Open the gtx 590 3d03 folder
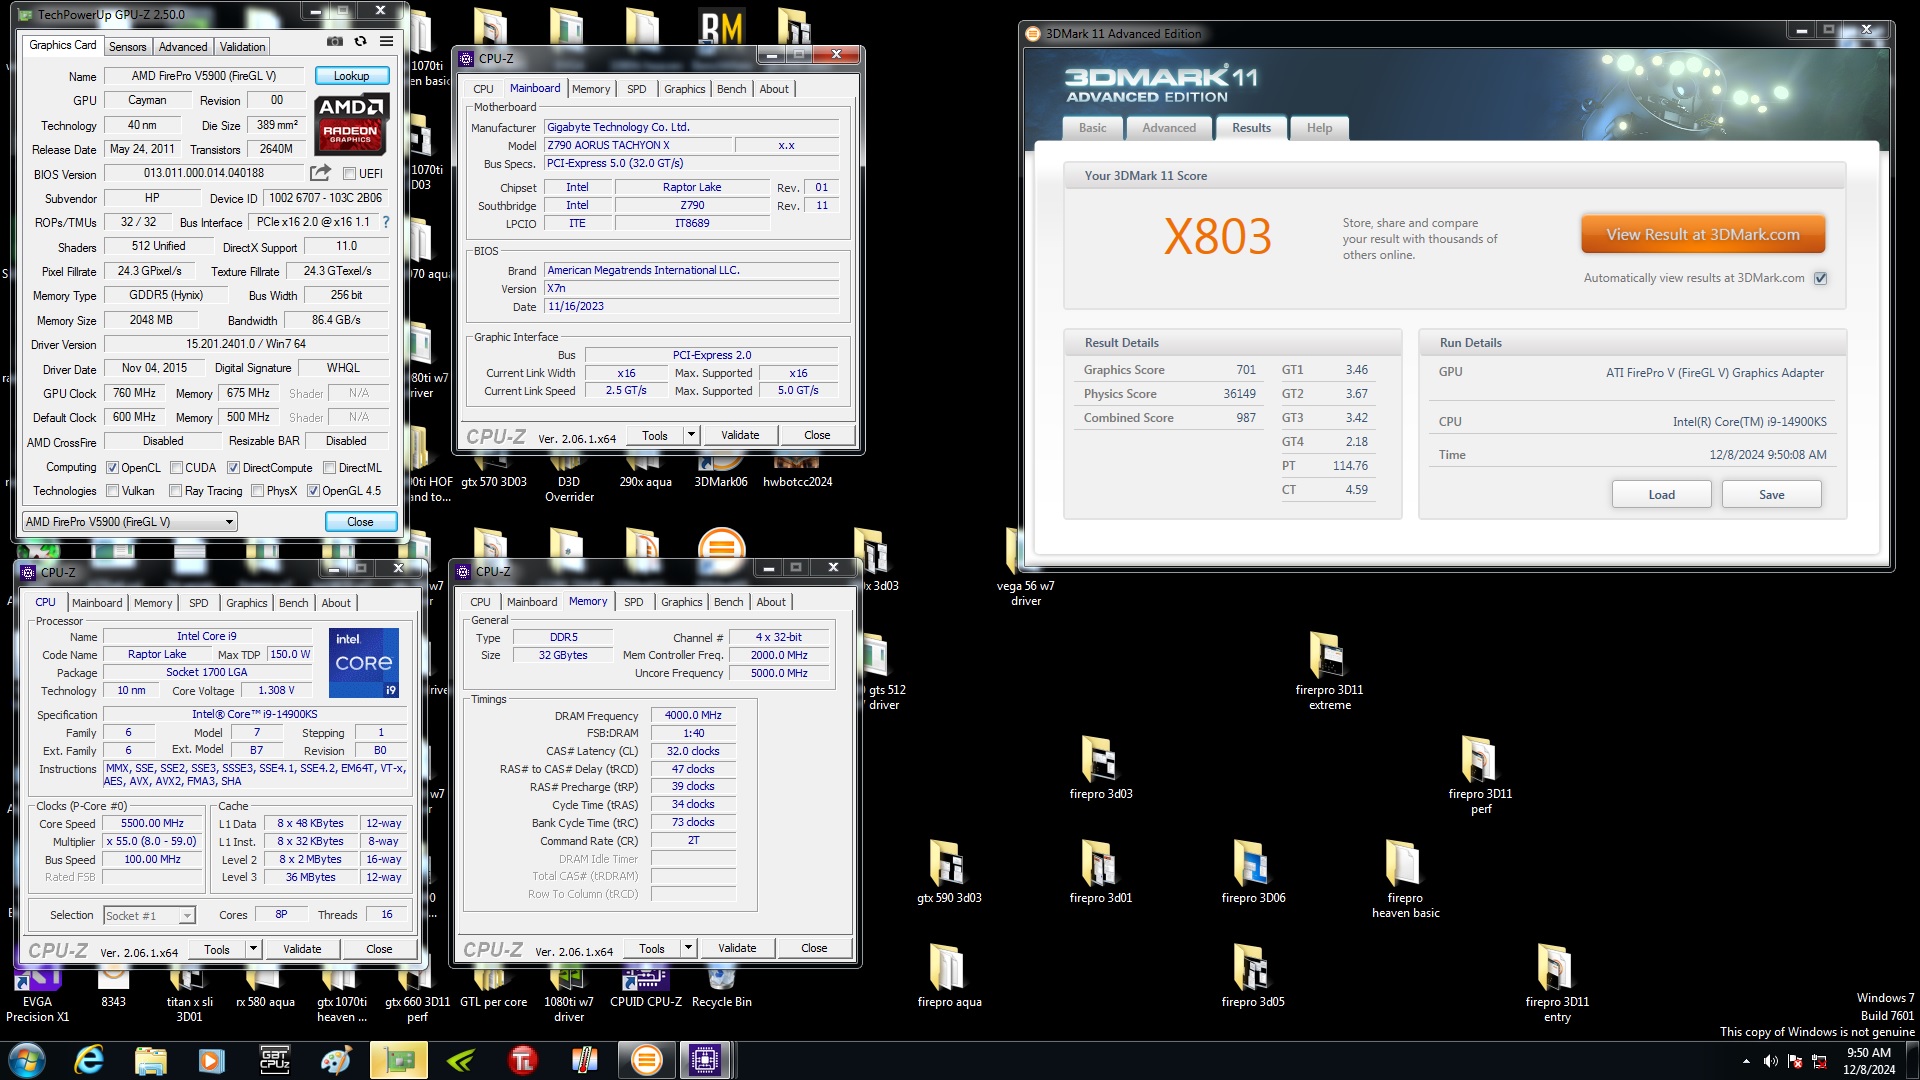This screenshot has height=1080, width=1920. [949, 871]
